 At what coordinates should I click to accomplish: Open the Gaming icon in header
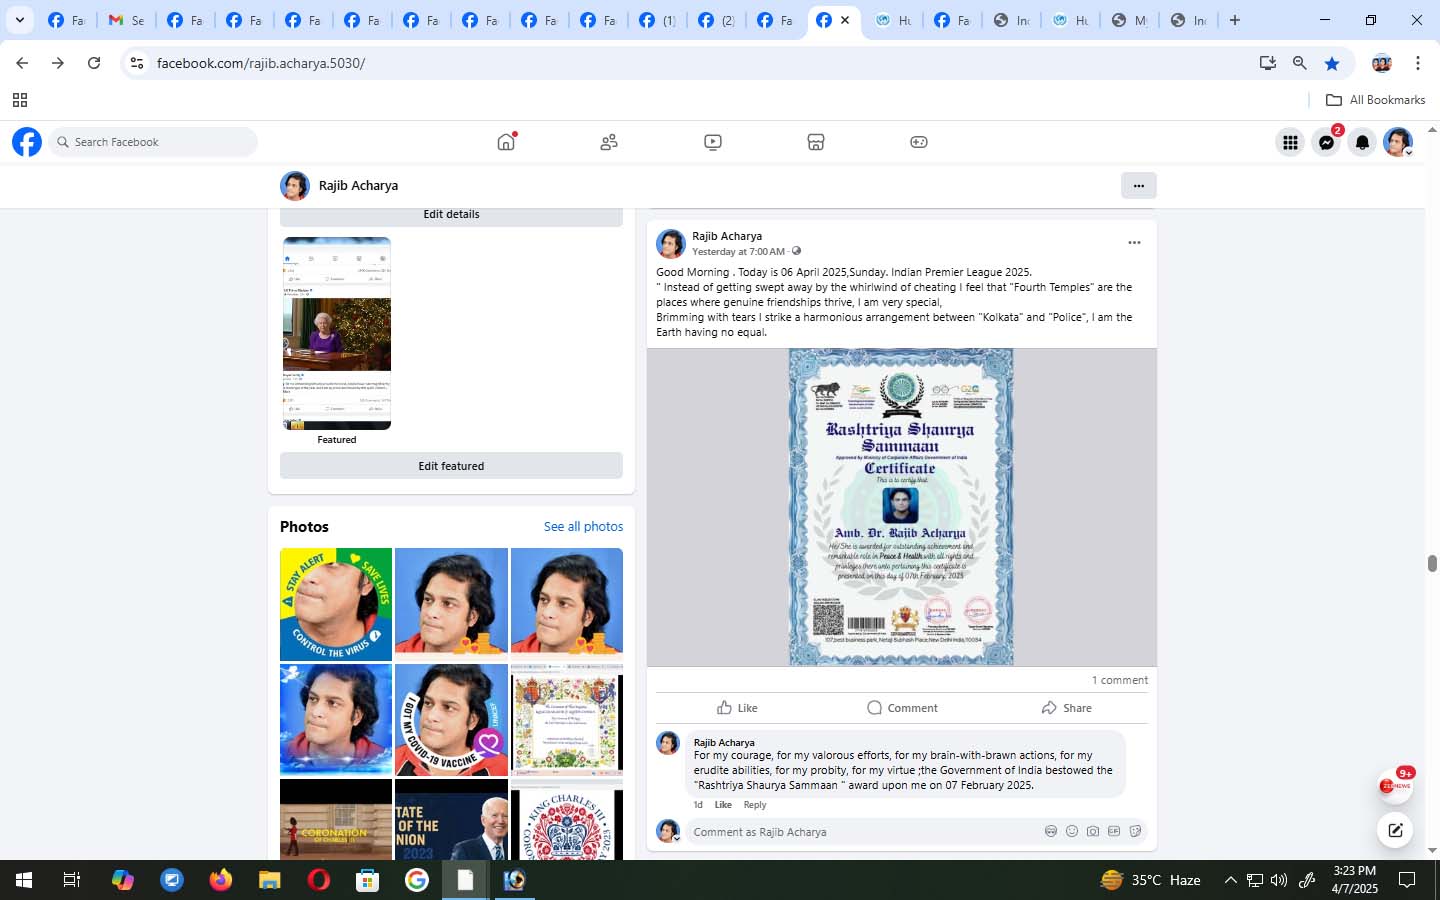pyautogui.click(x=919, y=142)
